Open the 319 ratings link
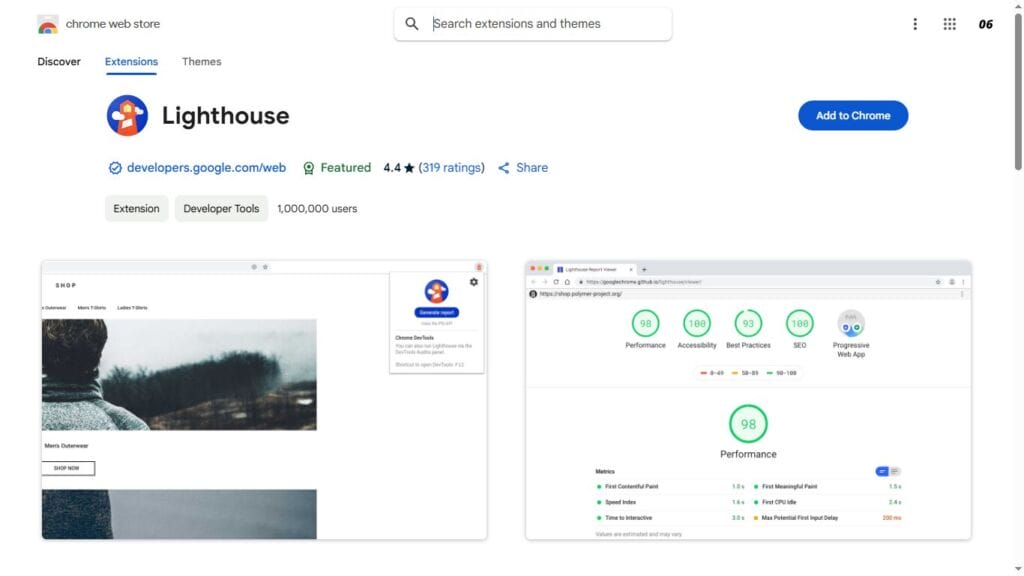The height and width of the screenshot is (576, 1024). [452, 168]
